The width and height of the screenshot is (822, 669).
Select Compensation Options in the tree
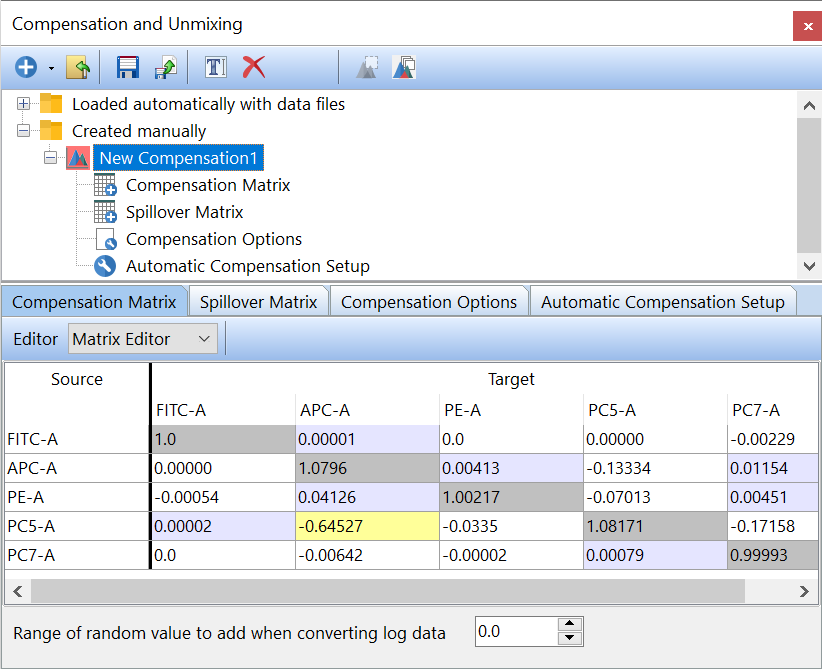(x=213, y=239)
